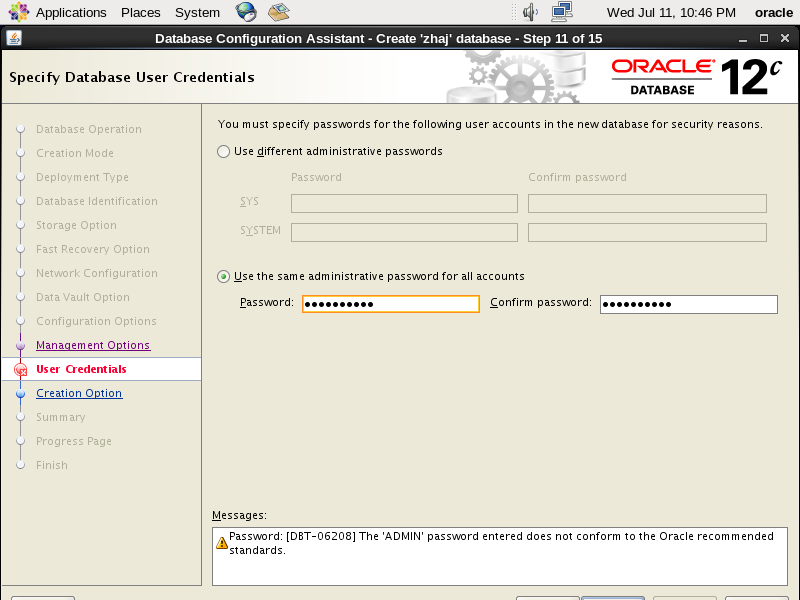The height and width of the screenshot is (600, 800).
Task: Close the Database Configuration Assistant window
Action: pyautogui.click(x=785, y=38)
